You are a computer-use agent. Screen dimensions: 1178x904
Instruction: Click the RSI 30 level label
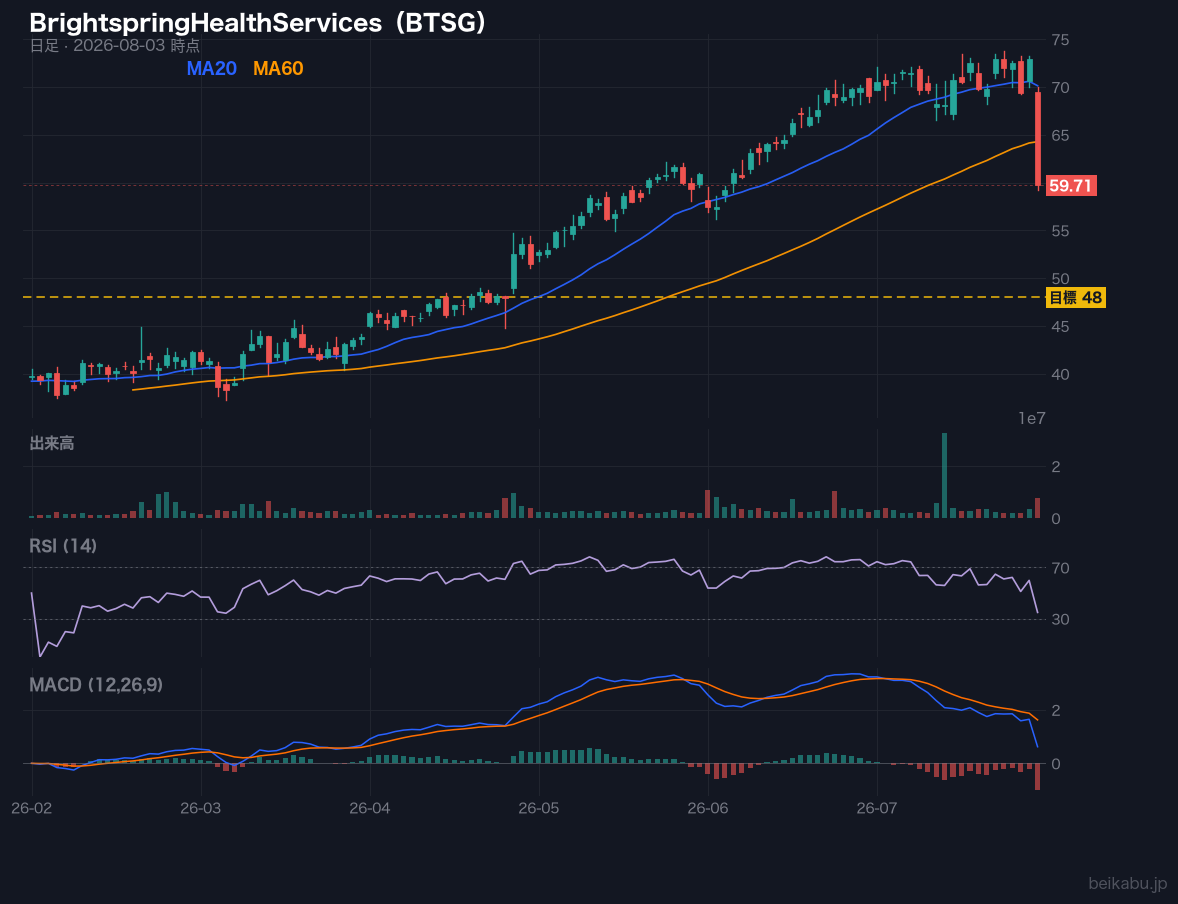tap(1060, 619)
